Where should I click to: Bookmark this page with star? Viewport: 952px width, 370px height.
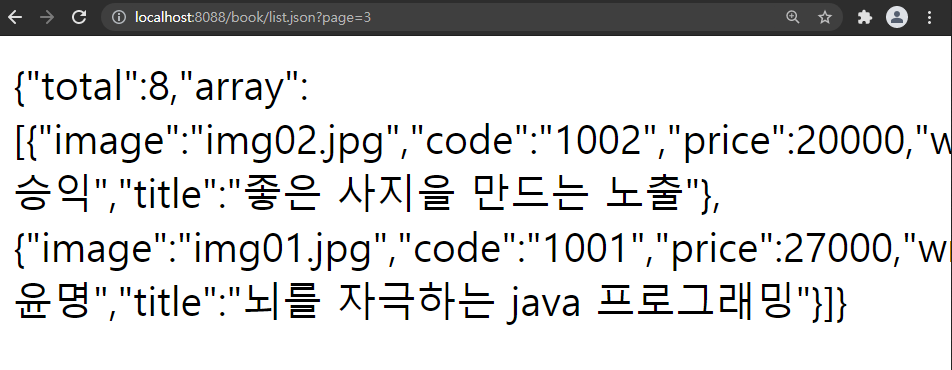(824, 17)
